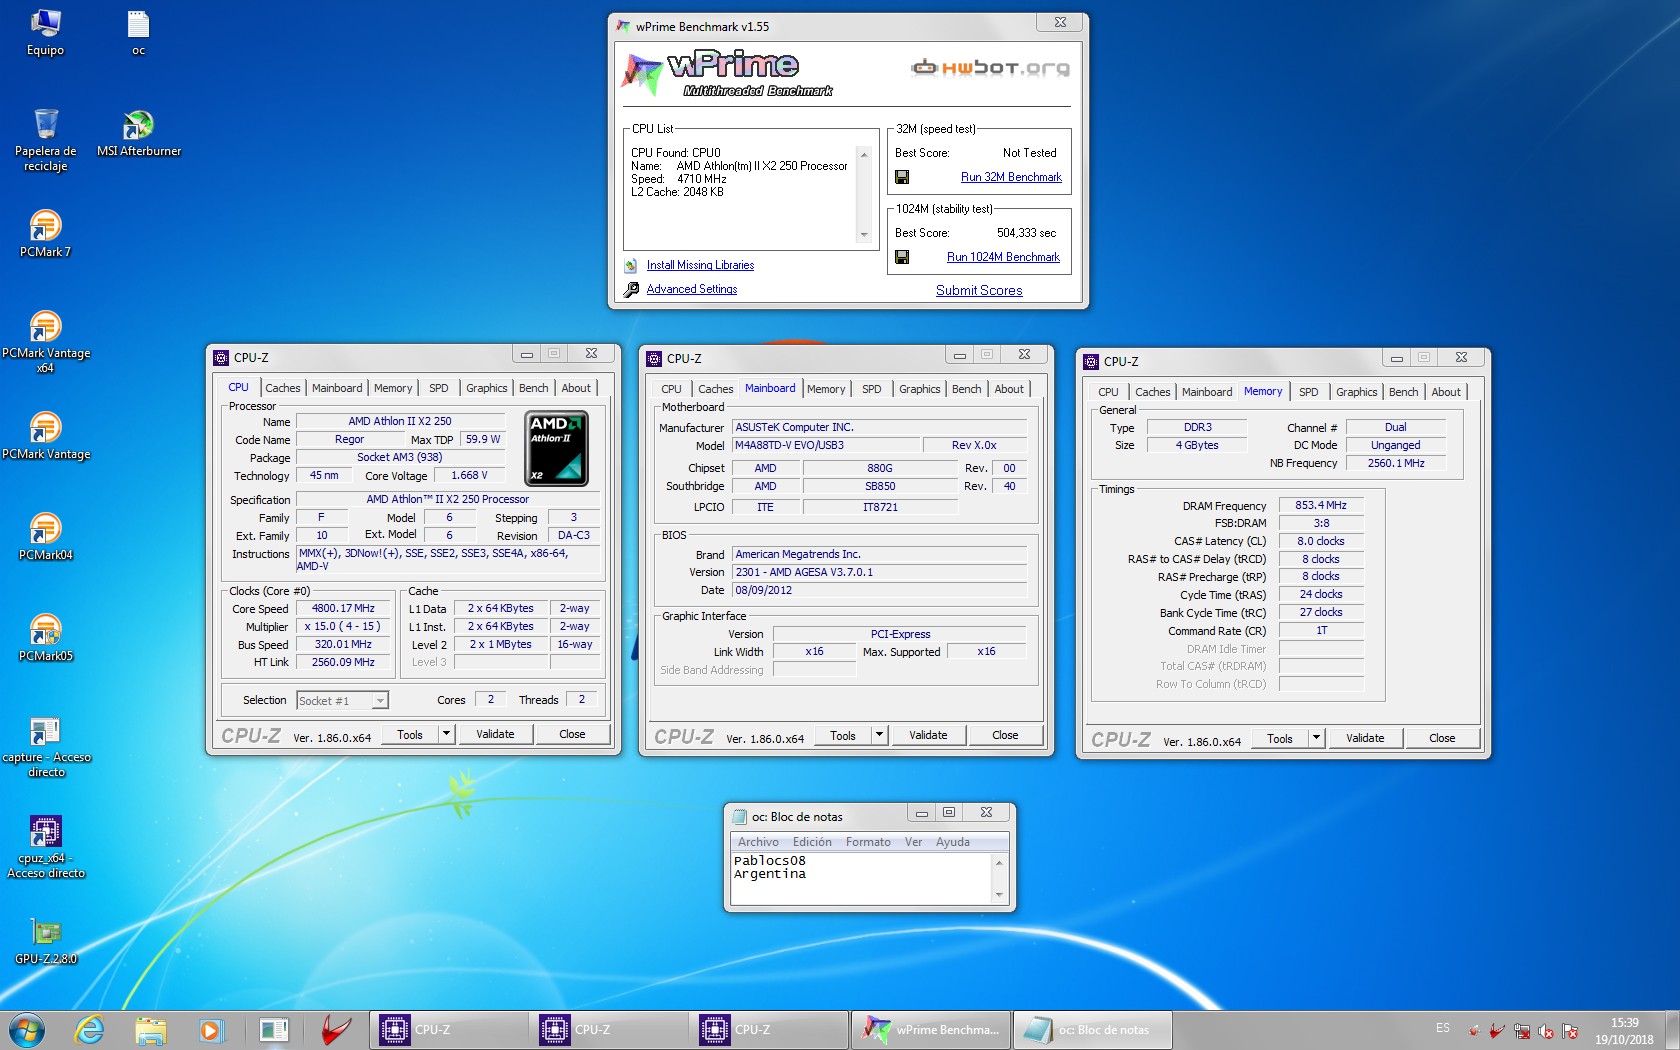Launch PCMark Vantage x64 shortcut
The height and width of the screenshot is (1050, 1680).
click(x=45, y=341)
